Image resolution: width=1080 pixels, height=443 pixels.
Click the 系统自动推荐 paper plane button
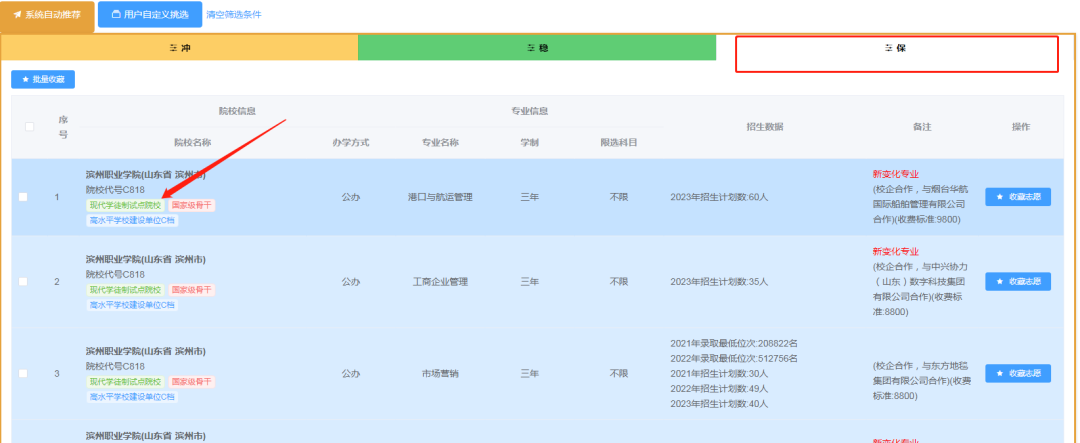pyautogui.click(x=48, y=15)
